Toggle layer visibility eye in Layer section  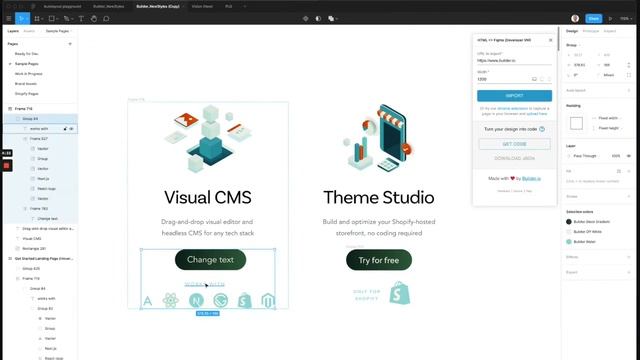pyautogui.click(x=629, y=156)
